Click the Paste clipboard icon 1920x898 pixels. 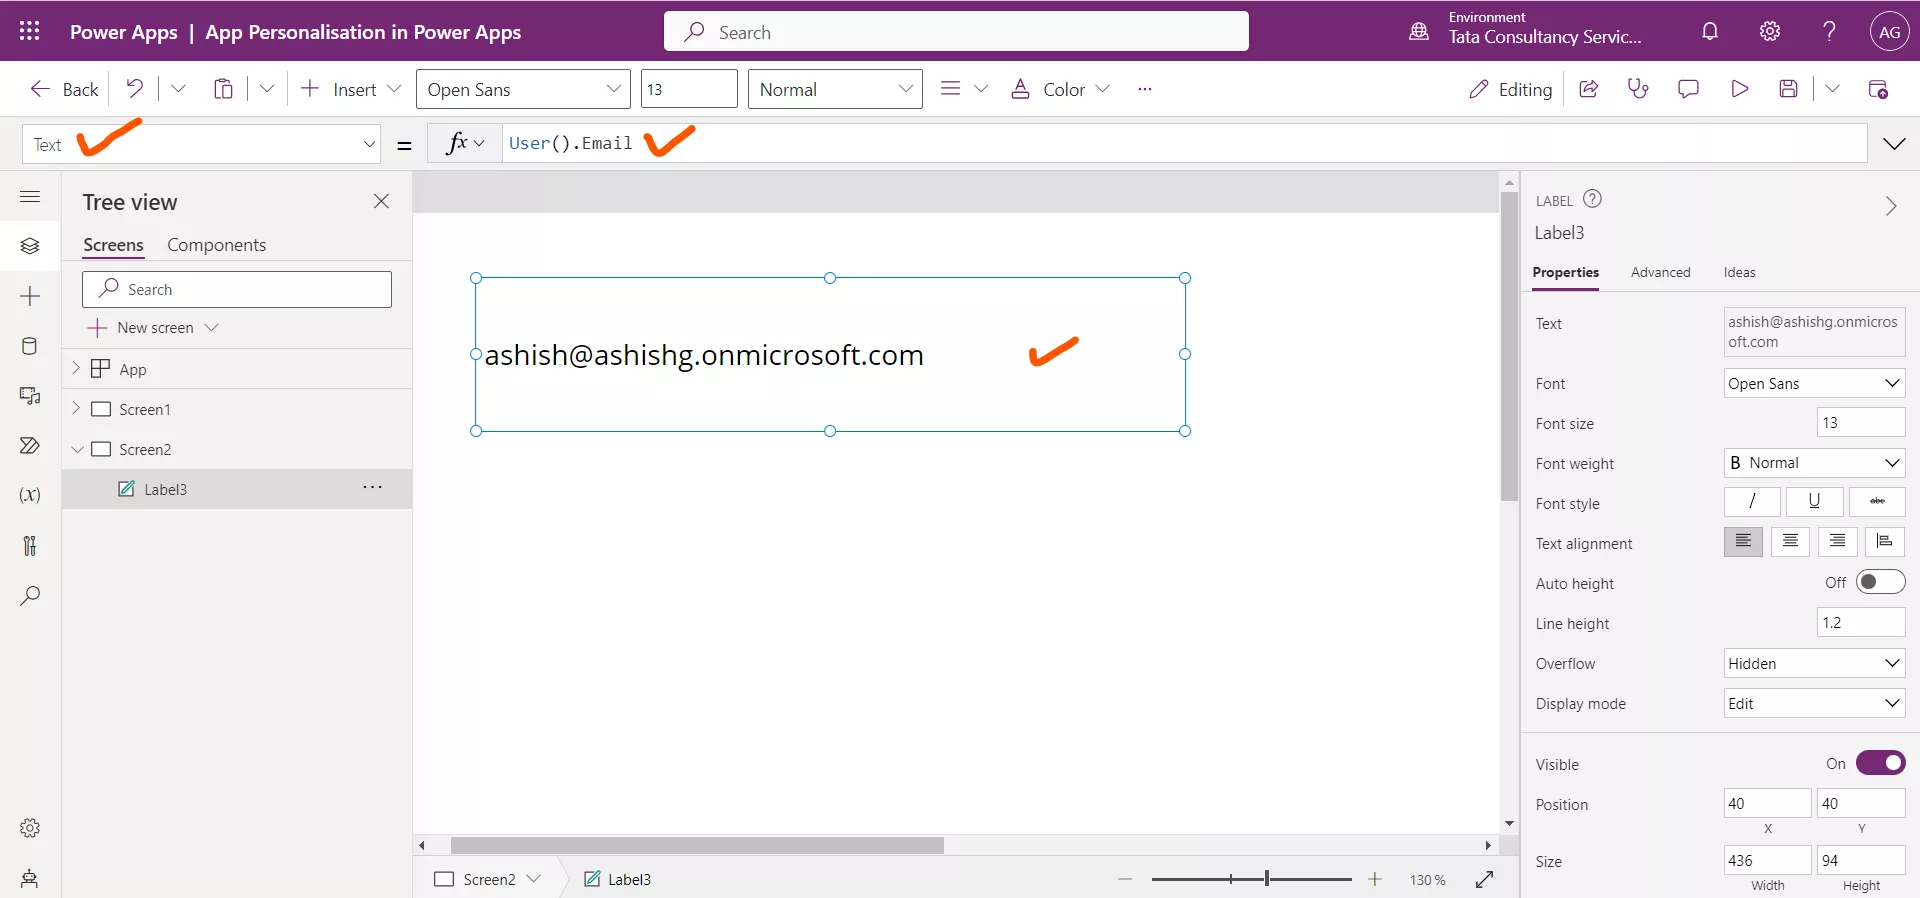(x=223, y=89)
